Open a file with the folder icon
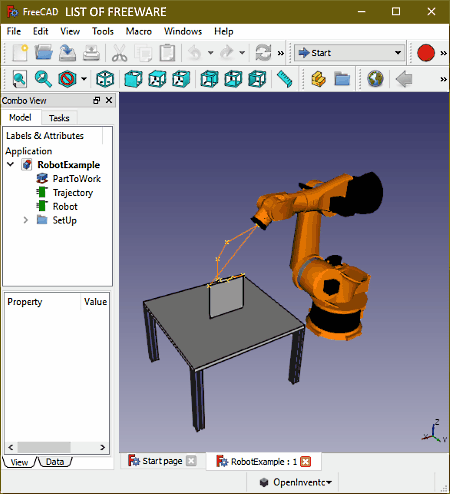450x494 pixels. (43, 53)
